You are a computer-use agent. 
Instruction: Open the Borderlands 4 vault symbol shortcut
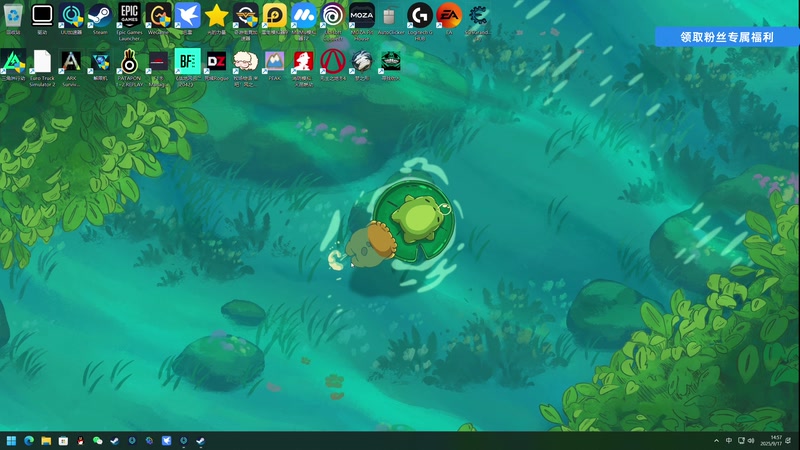(333, 65)
